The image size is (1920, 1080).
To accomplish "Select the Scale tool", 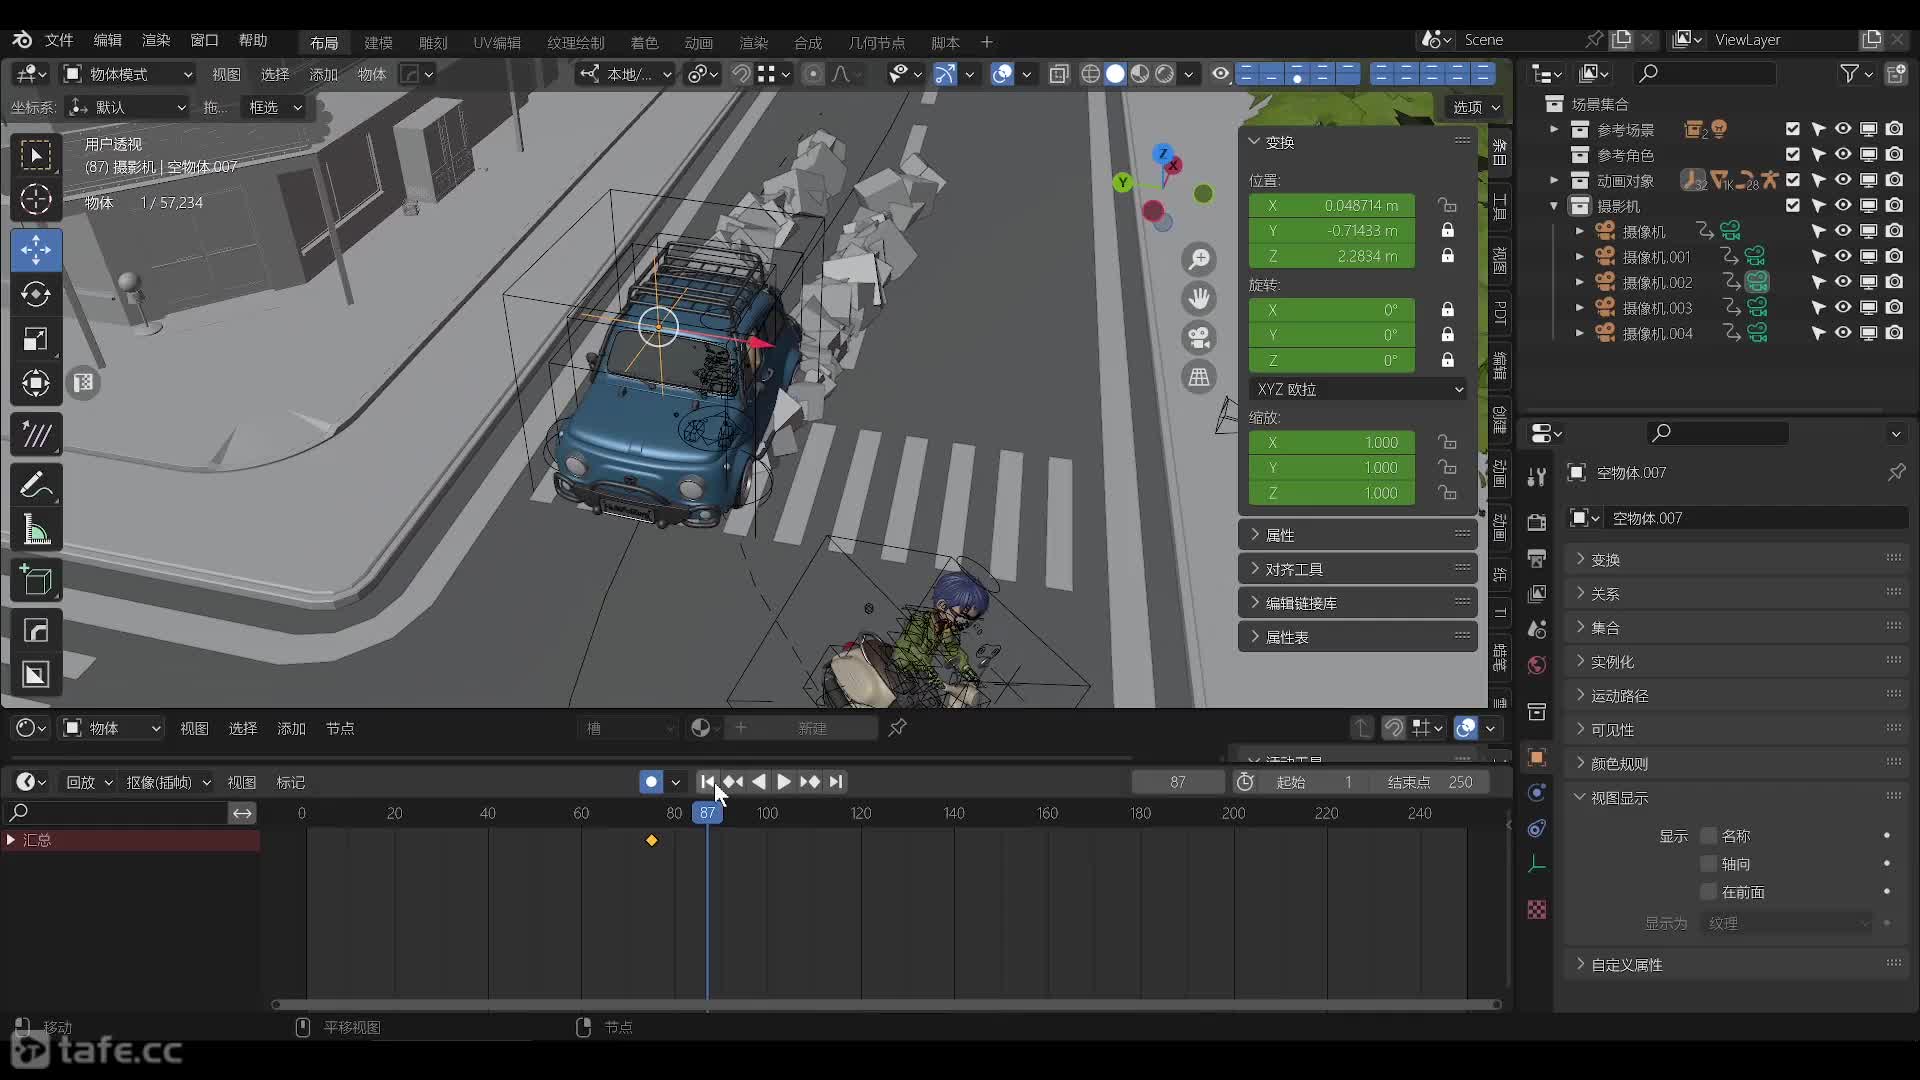I will click(36, 339).
